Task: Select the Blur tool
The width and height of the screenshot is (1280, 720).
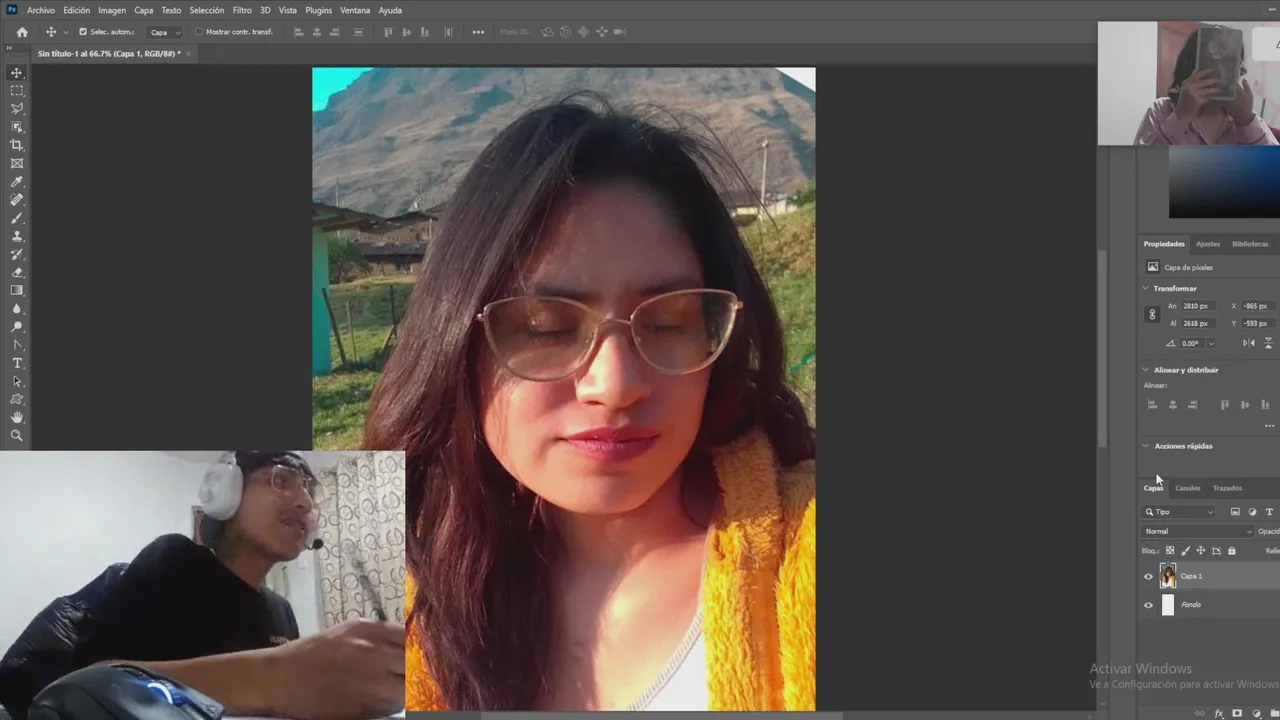Action: [x=17, y=309]
